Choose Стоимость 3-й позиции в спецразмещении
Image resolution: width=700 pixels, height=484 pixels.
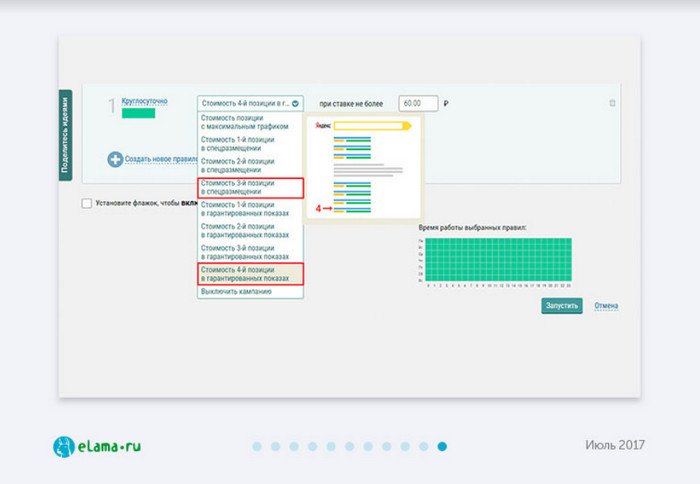pyautogui.click(x=250, y=188)
